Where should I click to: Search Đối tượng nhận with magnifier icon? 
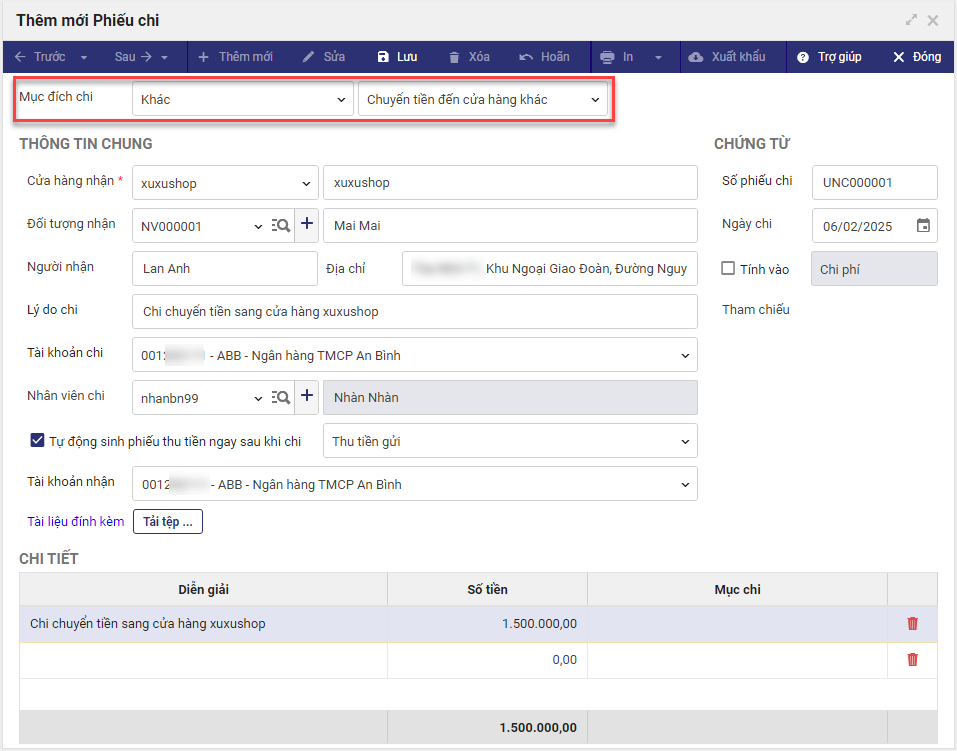[x=281, y=226]
